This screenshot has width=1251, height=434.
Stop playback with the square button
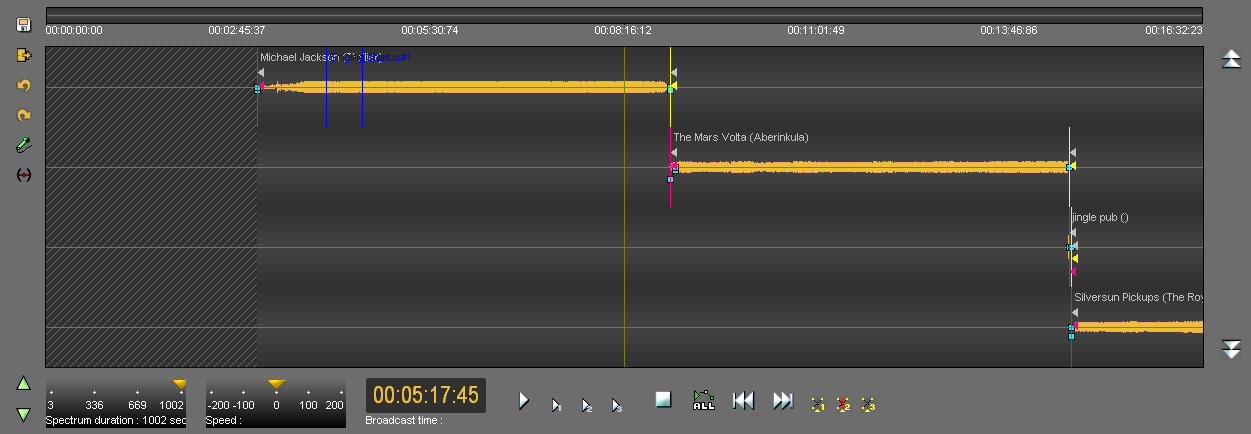tap(663, 400)
